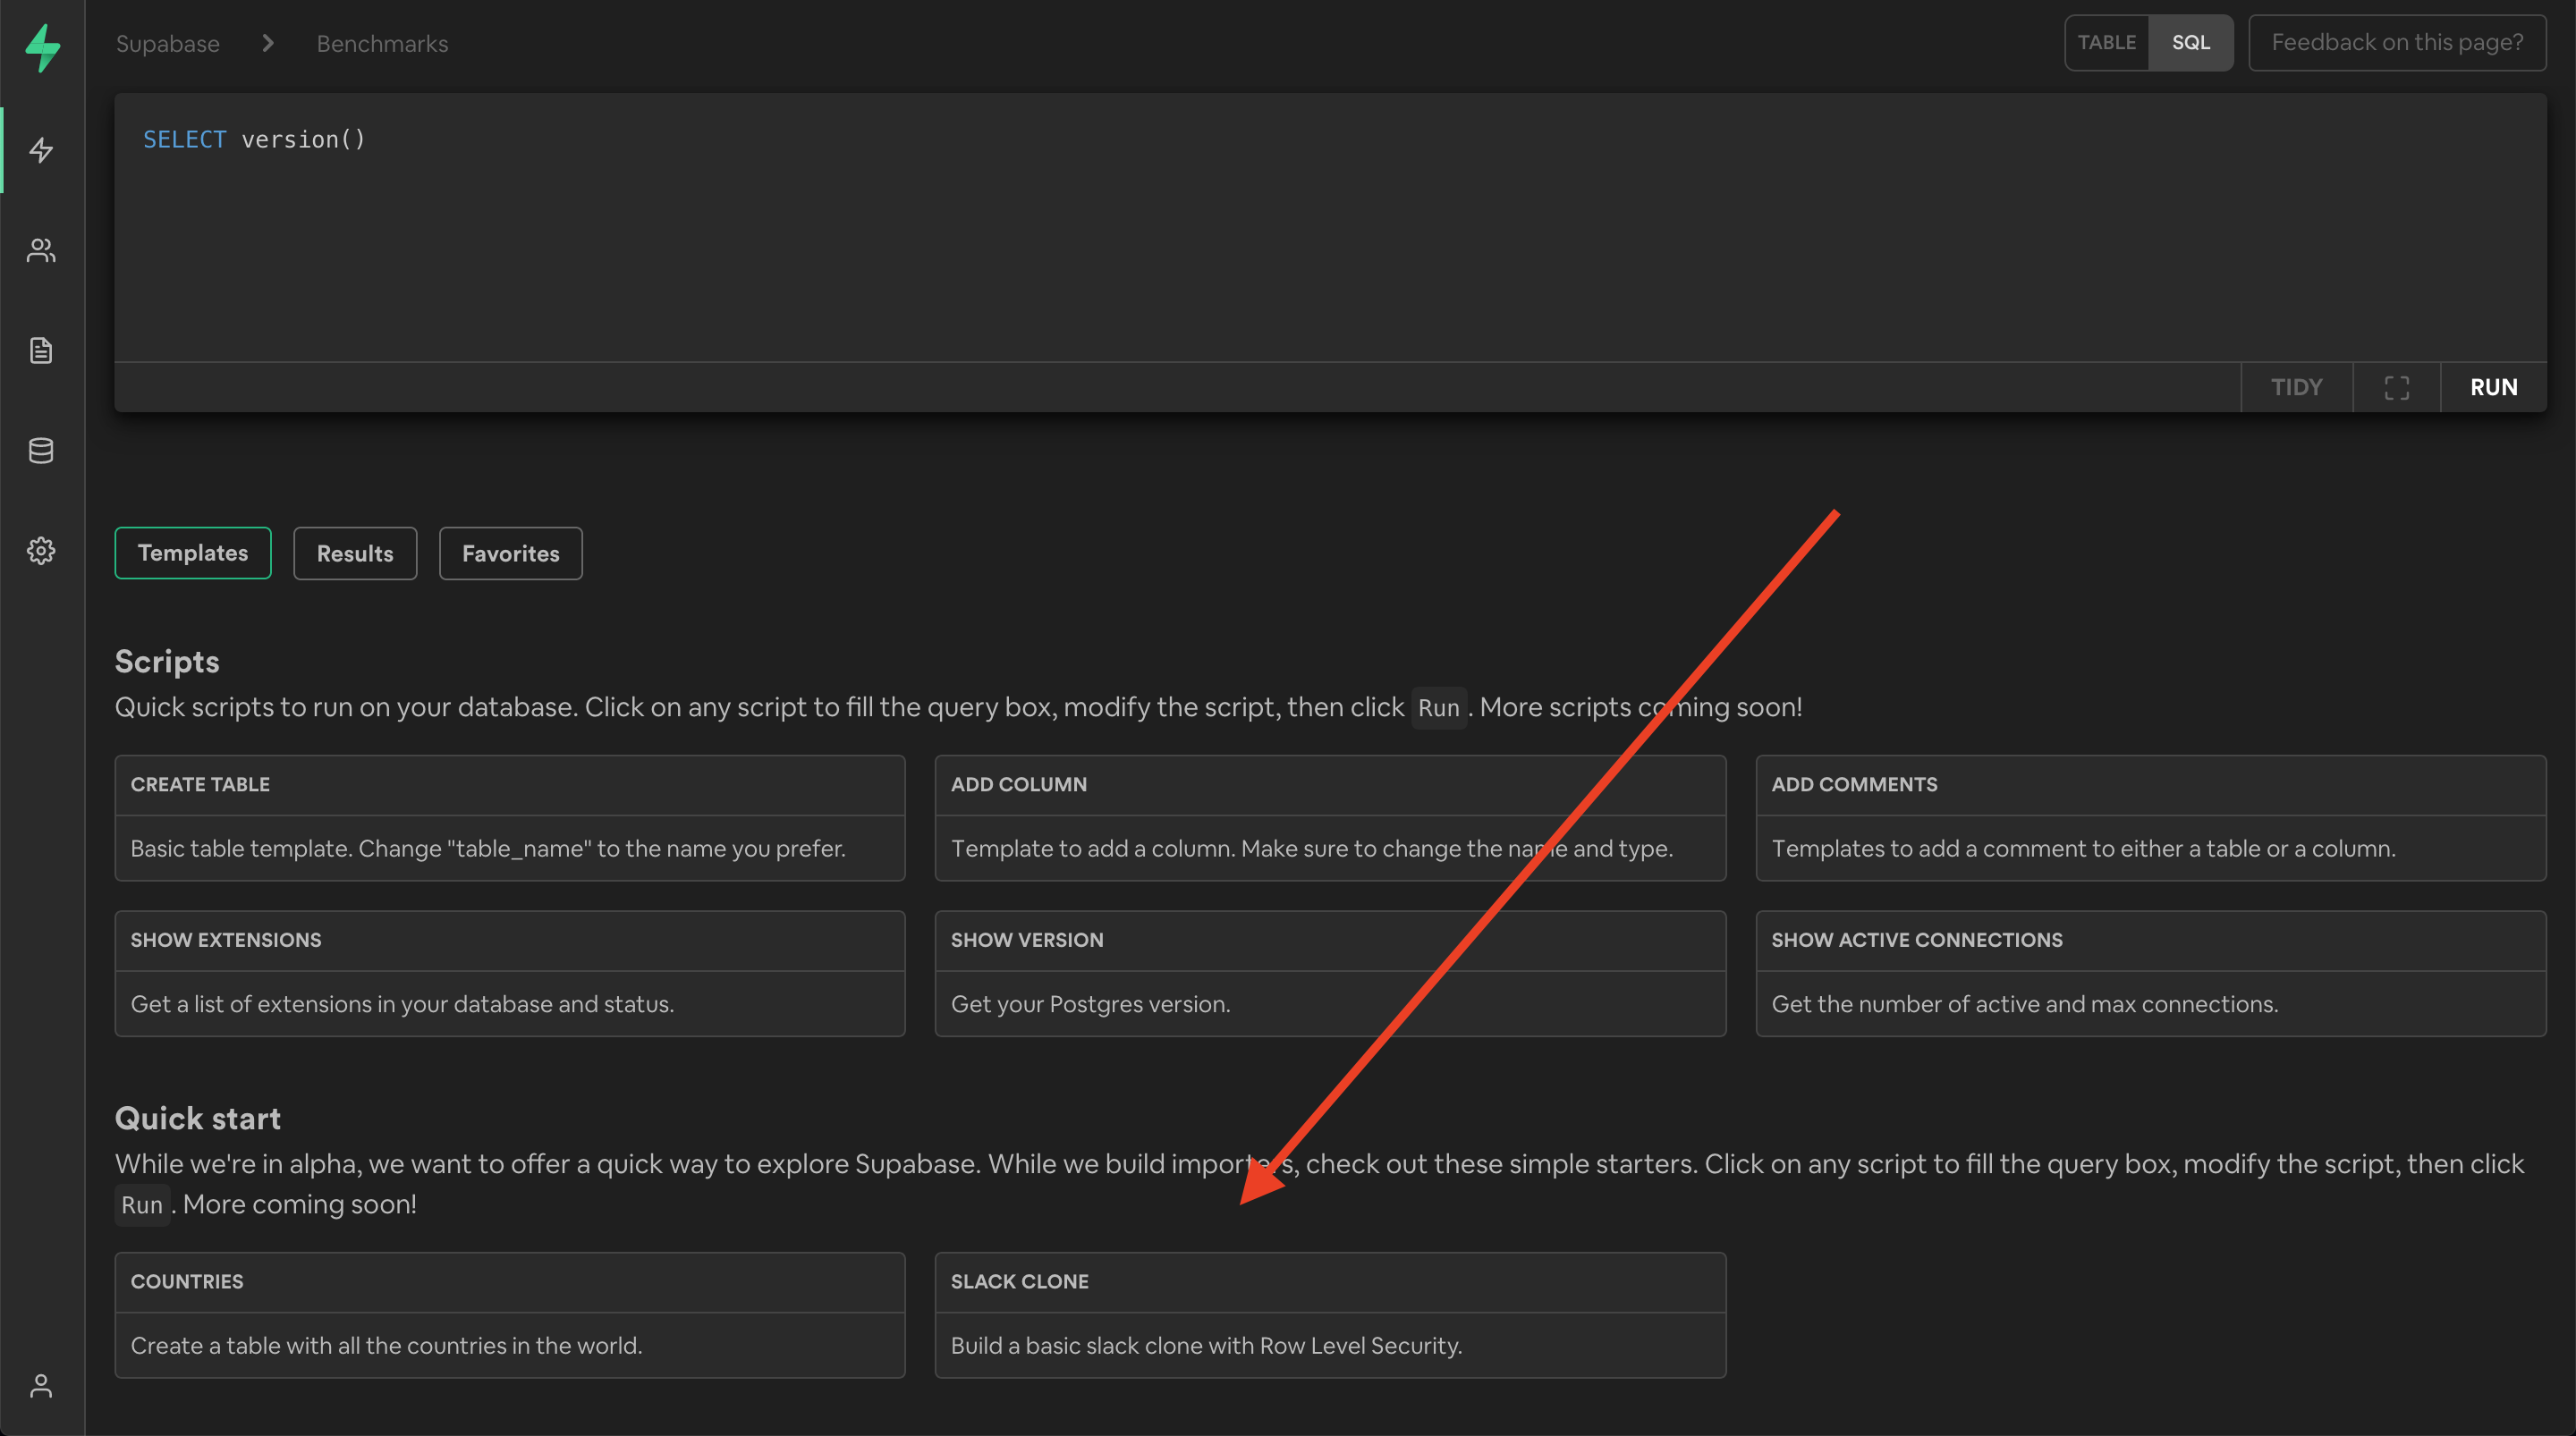Open the Settings gear sidebar icon
The image size is (2576, 1436).
pyautogui.click(x=41, y=550)
